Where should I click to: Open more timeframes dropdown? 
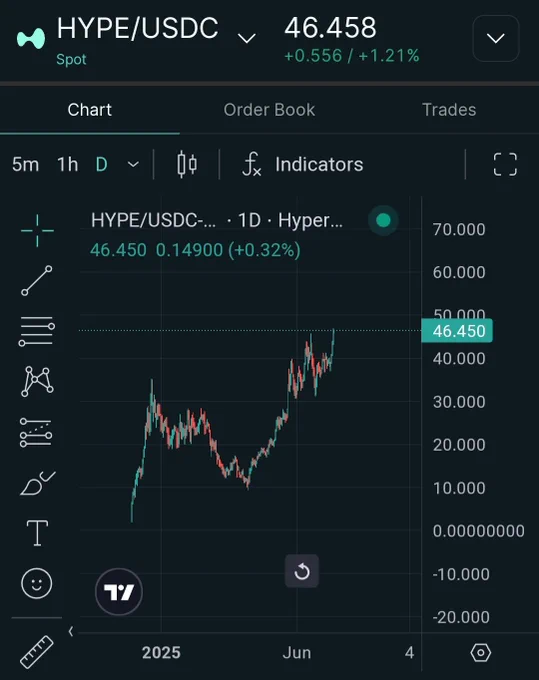pyautogui.click(x=133, y=164)
